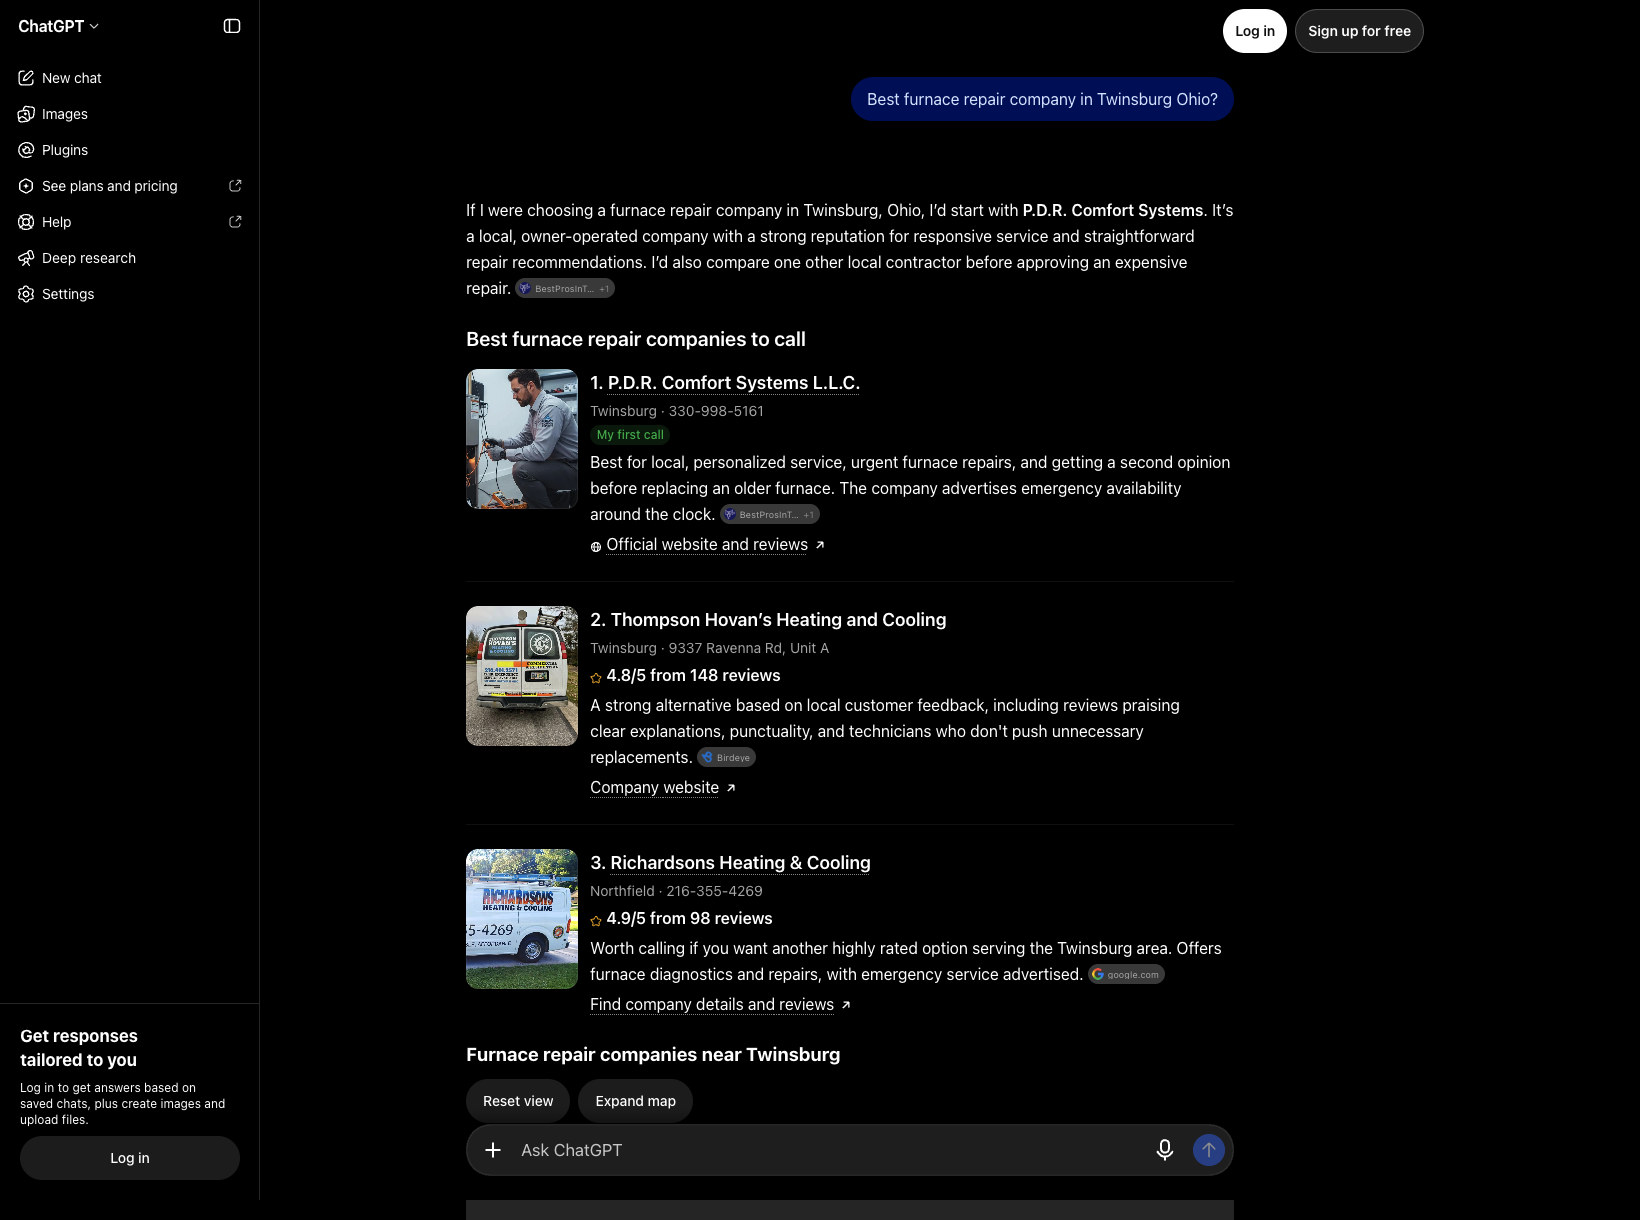
Task: Click the microphone dictation icon
Action: tap(1165, 1150)
